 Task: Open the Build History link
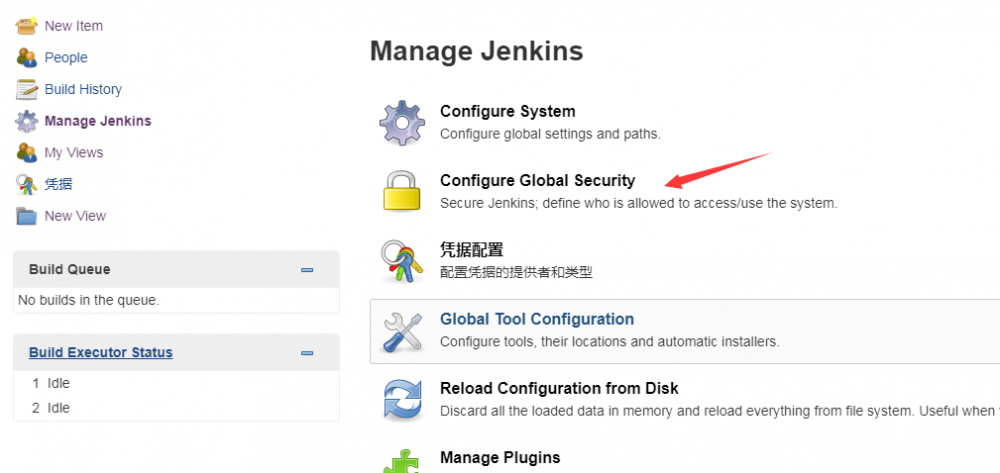(83, 89)
